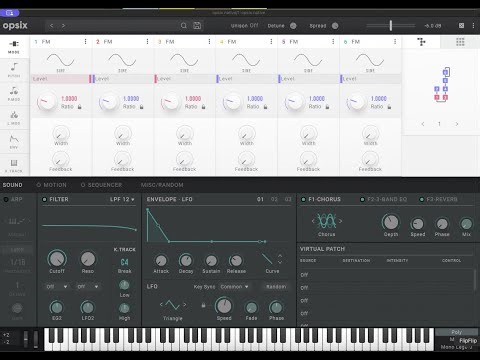
Task: Open the K.Track page in sidebar
Action: coord(14,166)
